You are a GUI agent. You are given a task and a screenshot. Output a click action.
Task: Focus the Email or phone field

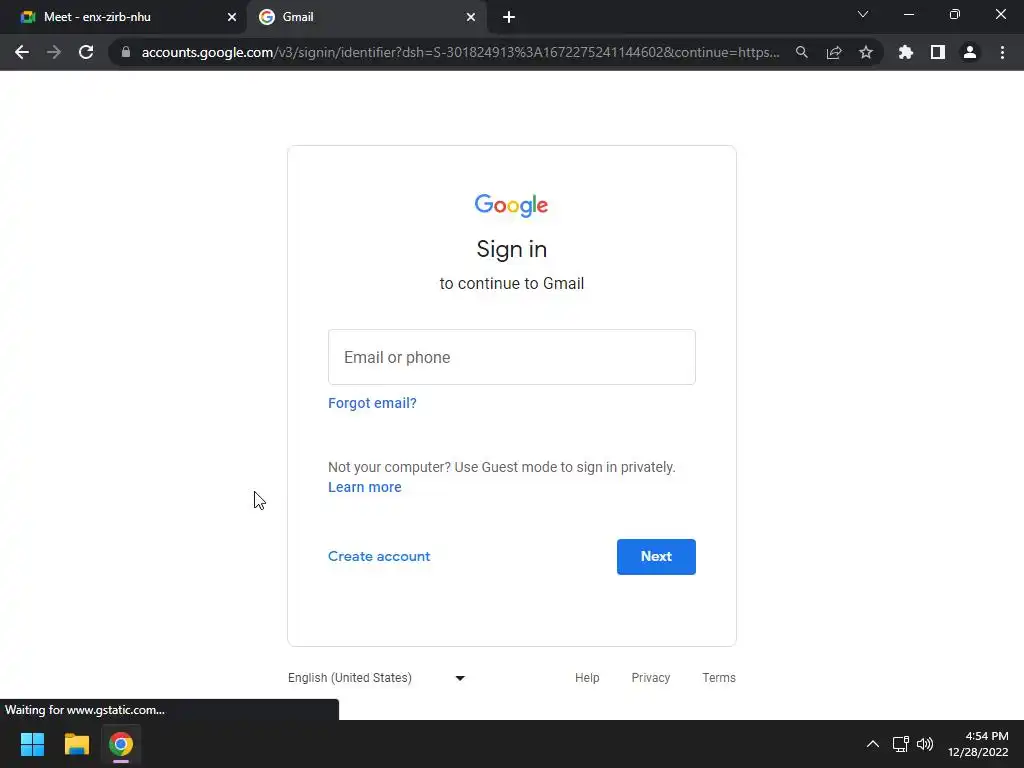click(511, 357)
